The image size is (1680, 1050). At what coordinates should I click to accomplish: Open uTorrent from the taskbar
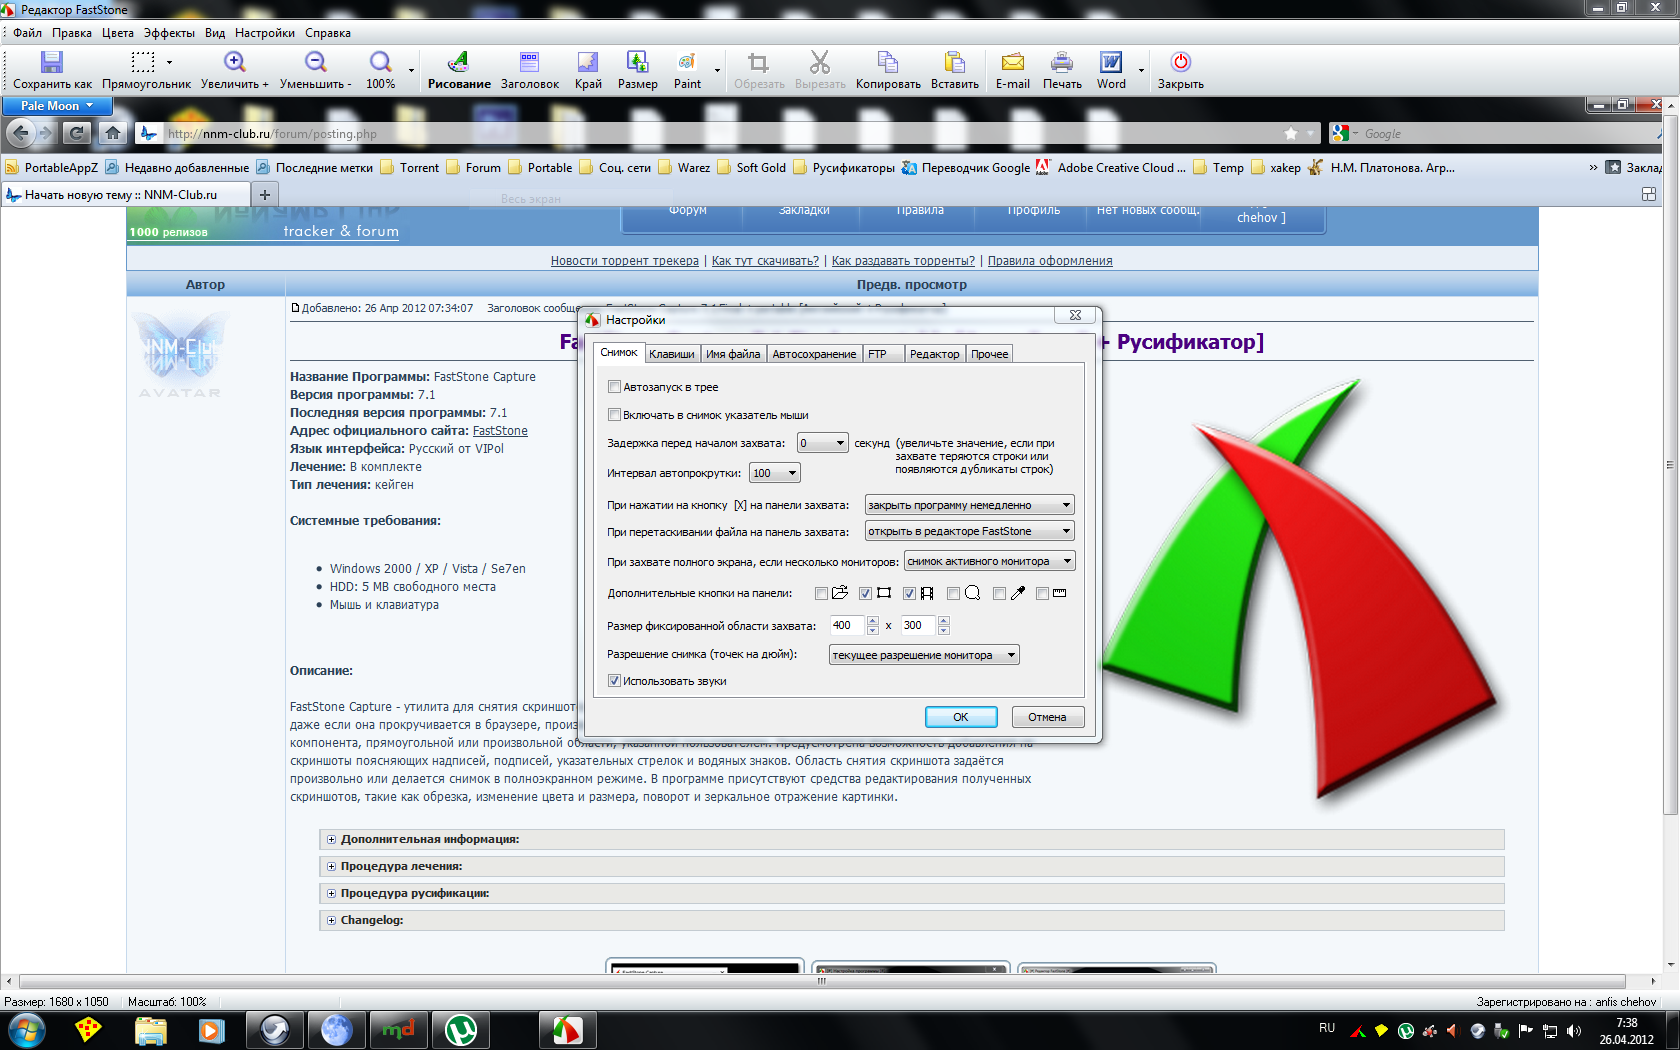coord(461,1029)
